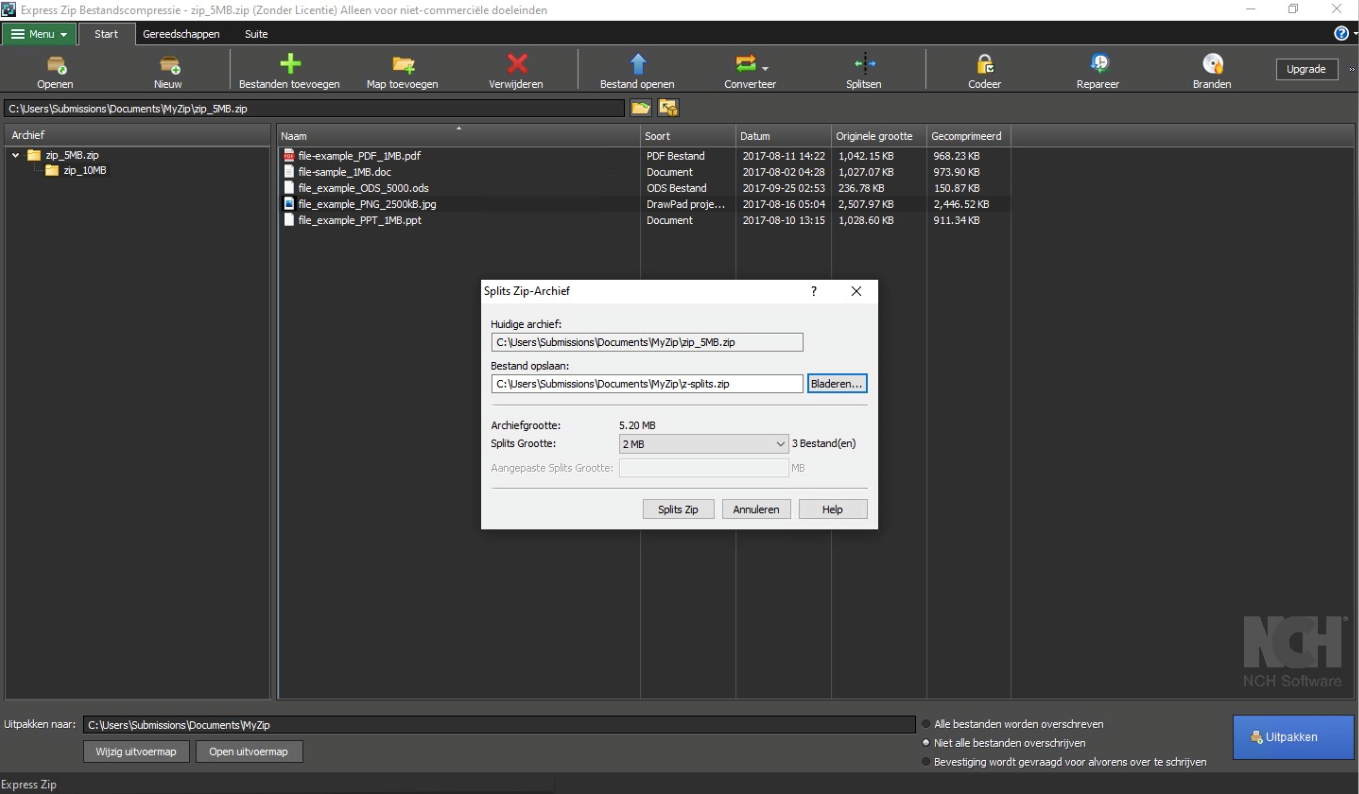Select 'Niet alle bestanden overschrijven' option
Screen dimensions: 1359x794
[925, 743]
